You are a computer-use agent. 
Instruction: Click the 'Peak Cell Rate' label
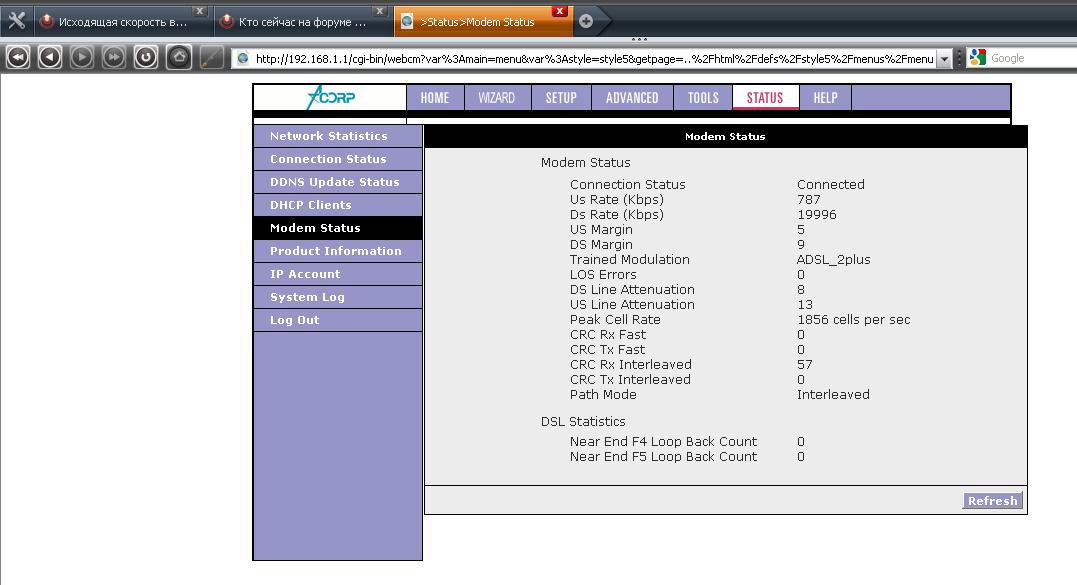pos(615,320)
